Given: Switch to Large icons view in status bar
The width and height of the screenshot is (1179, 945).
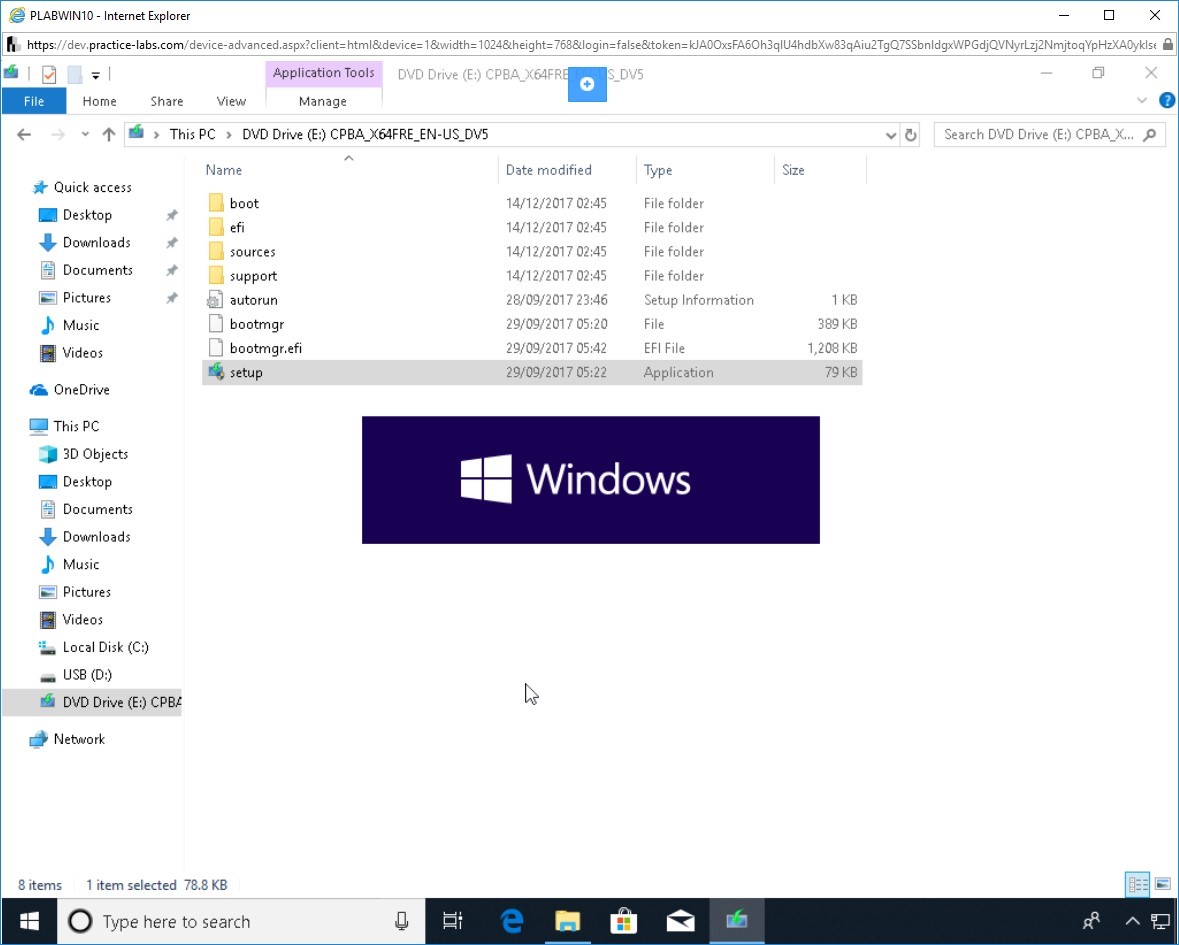Looking at the screenshot, I should (x=1162, y=884).
